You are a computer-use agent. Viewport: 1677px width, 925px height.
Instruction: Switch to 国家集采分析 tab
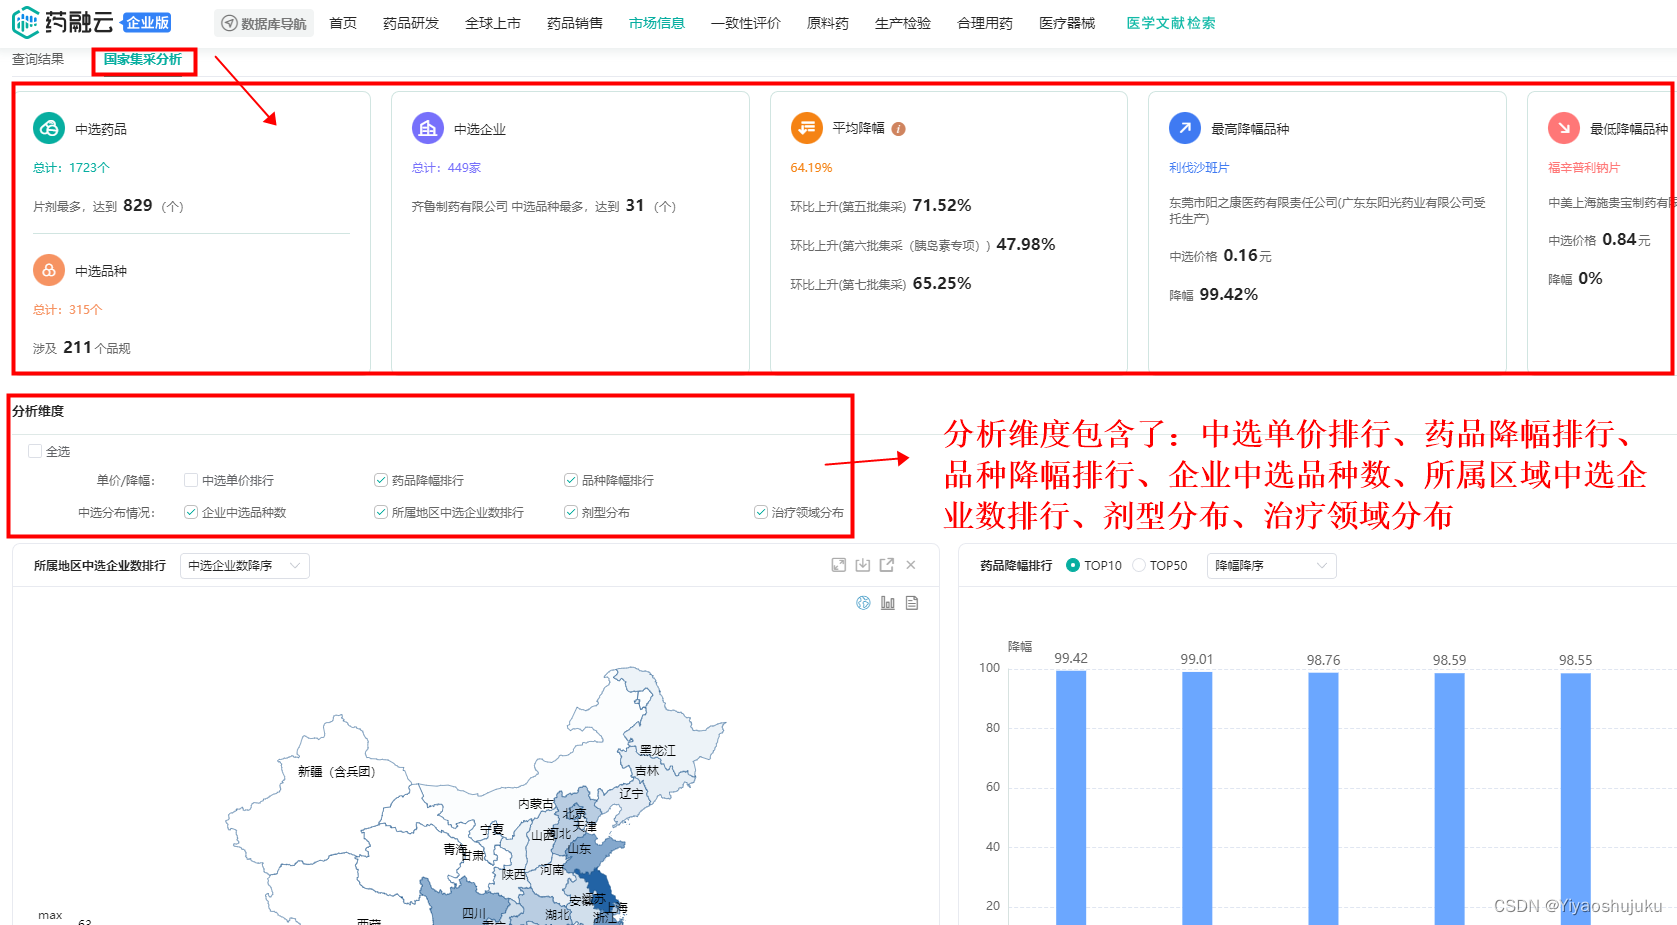coord(143,59)
